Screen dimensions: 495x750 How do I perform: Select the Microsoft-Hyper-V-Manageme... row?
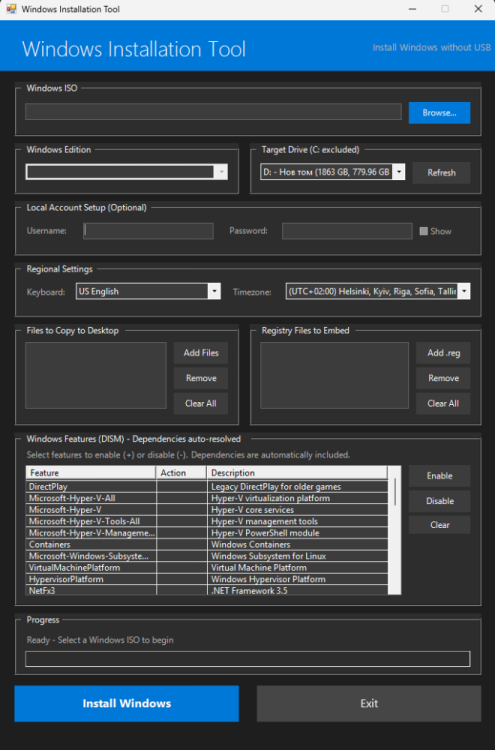click(x=207, y=533)
